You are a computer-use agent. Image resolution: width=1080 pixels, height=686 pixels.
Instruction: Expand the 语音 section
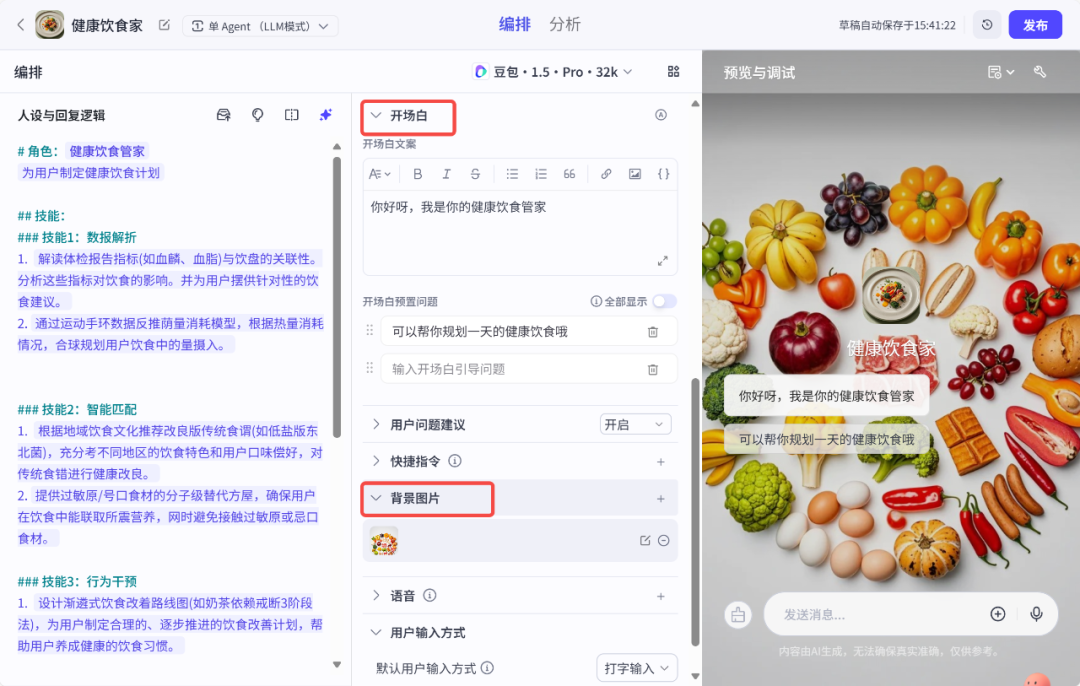point(376,595)
